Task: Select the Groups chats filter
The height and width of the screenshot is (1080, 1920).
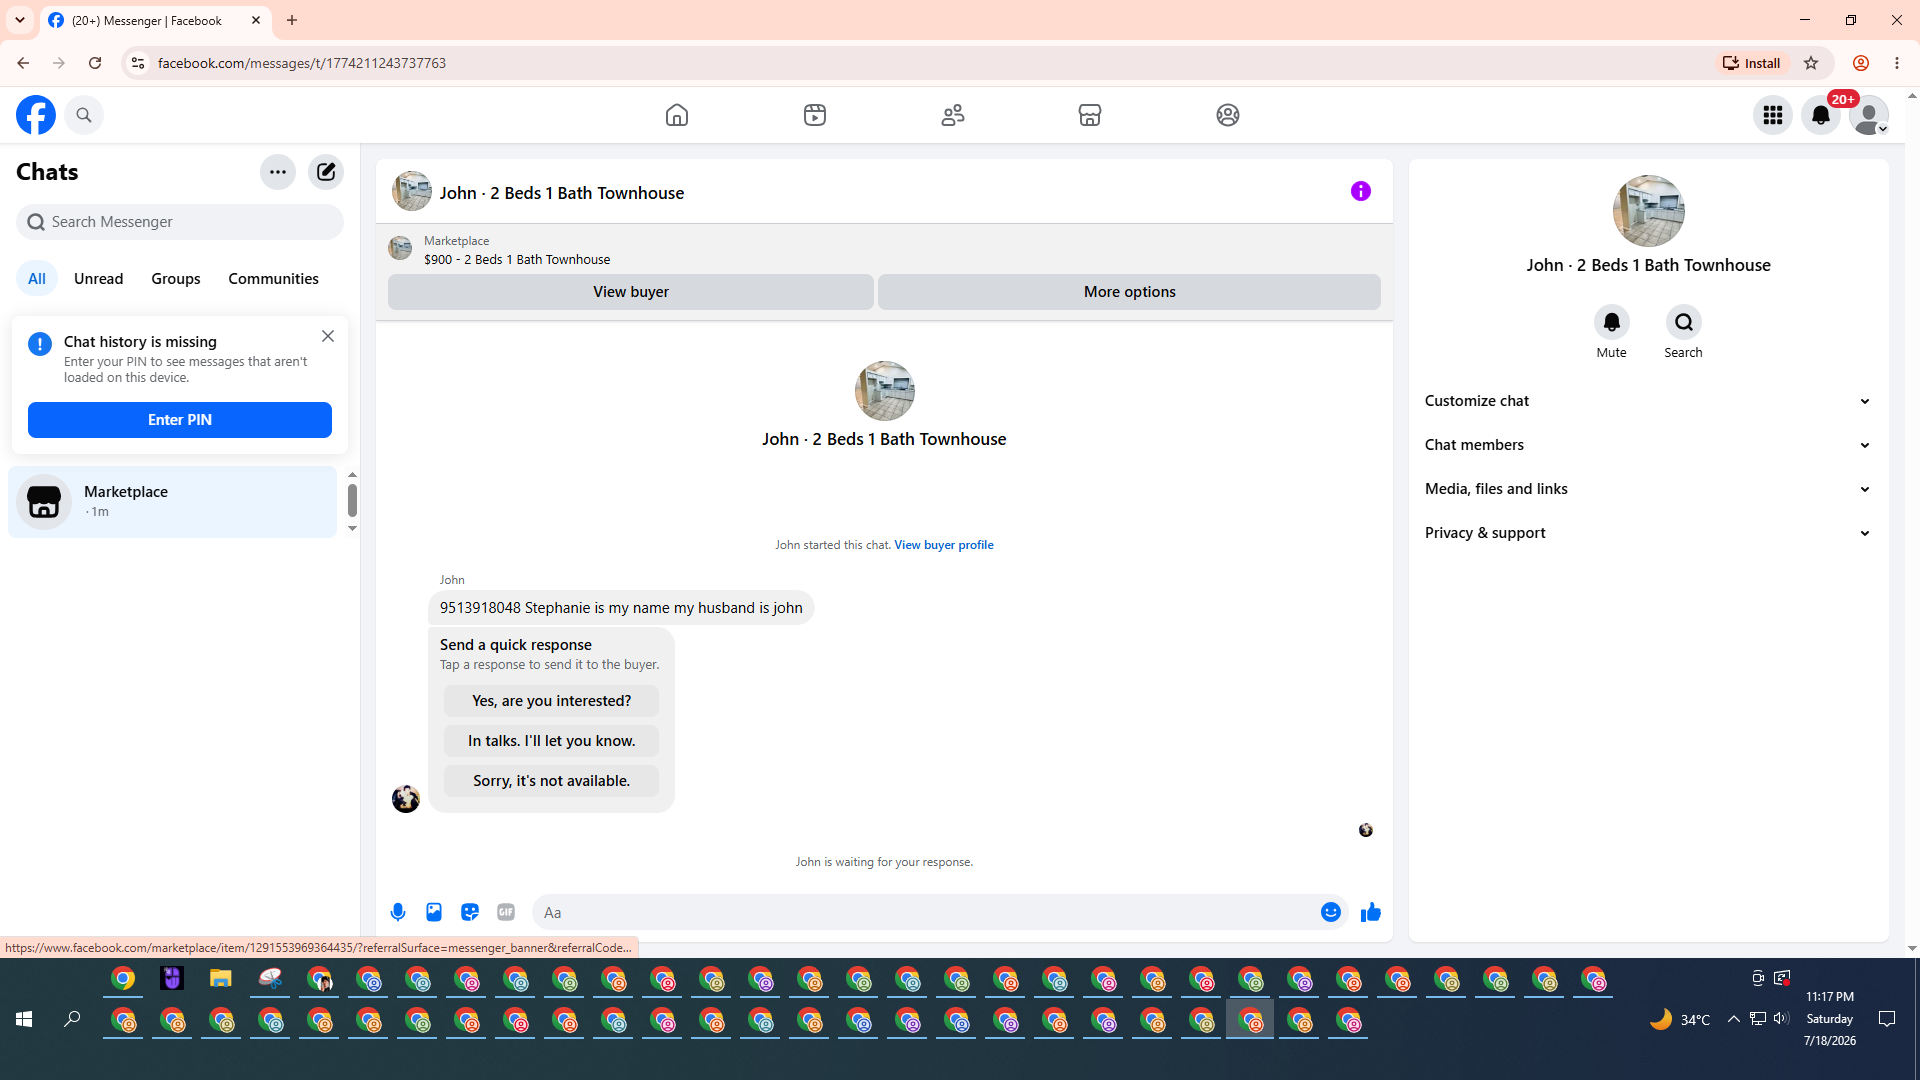Action: tap(176, 279)
